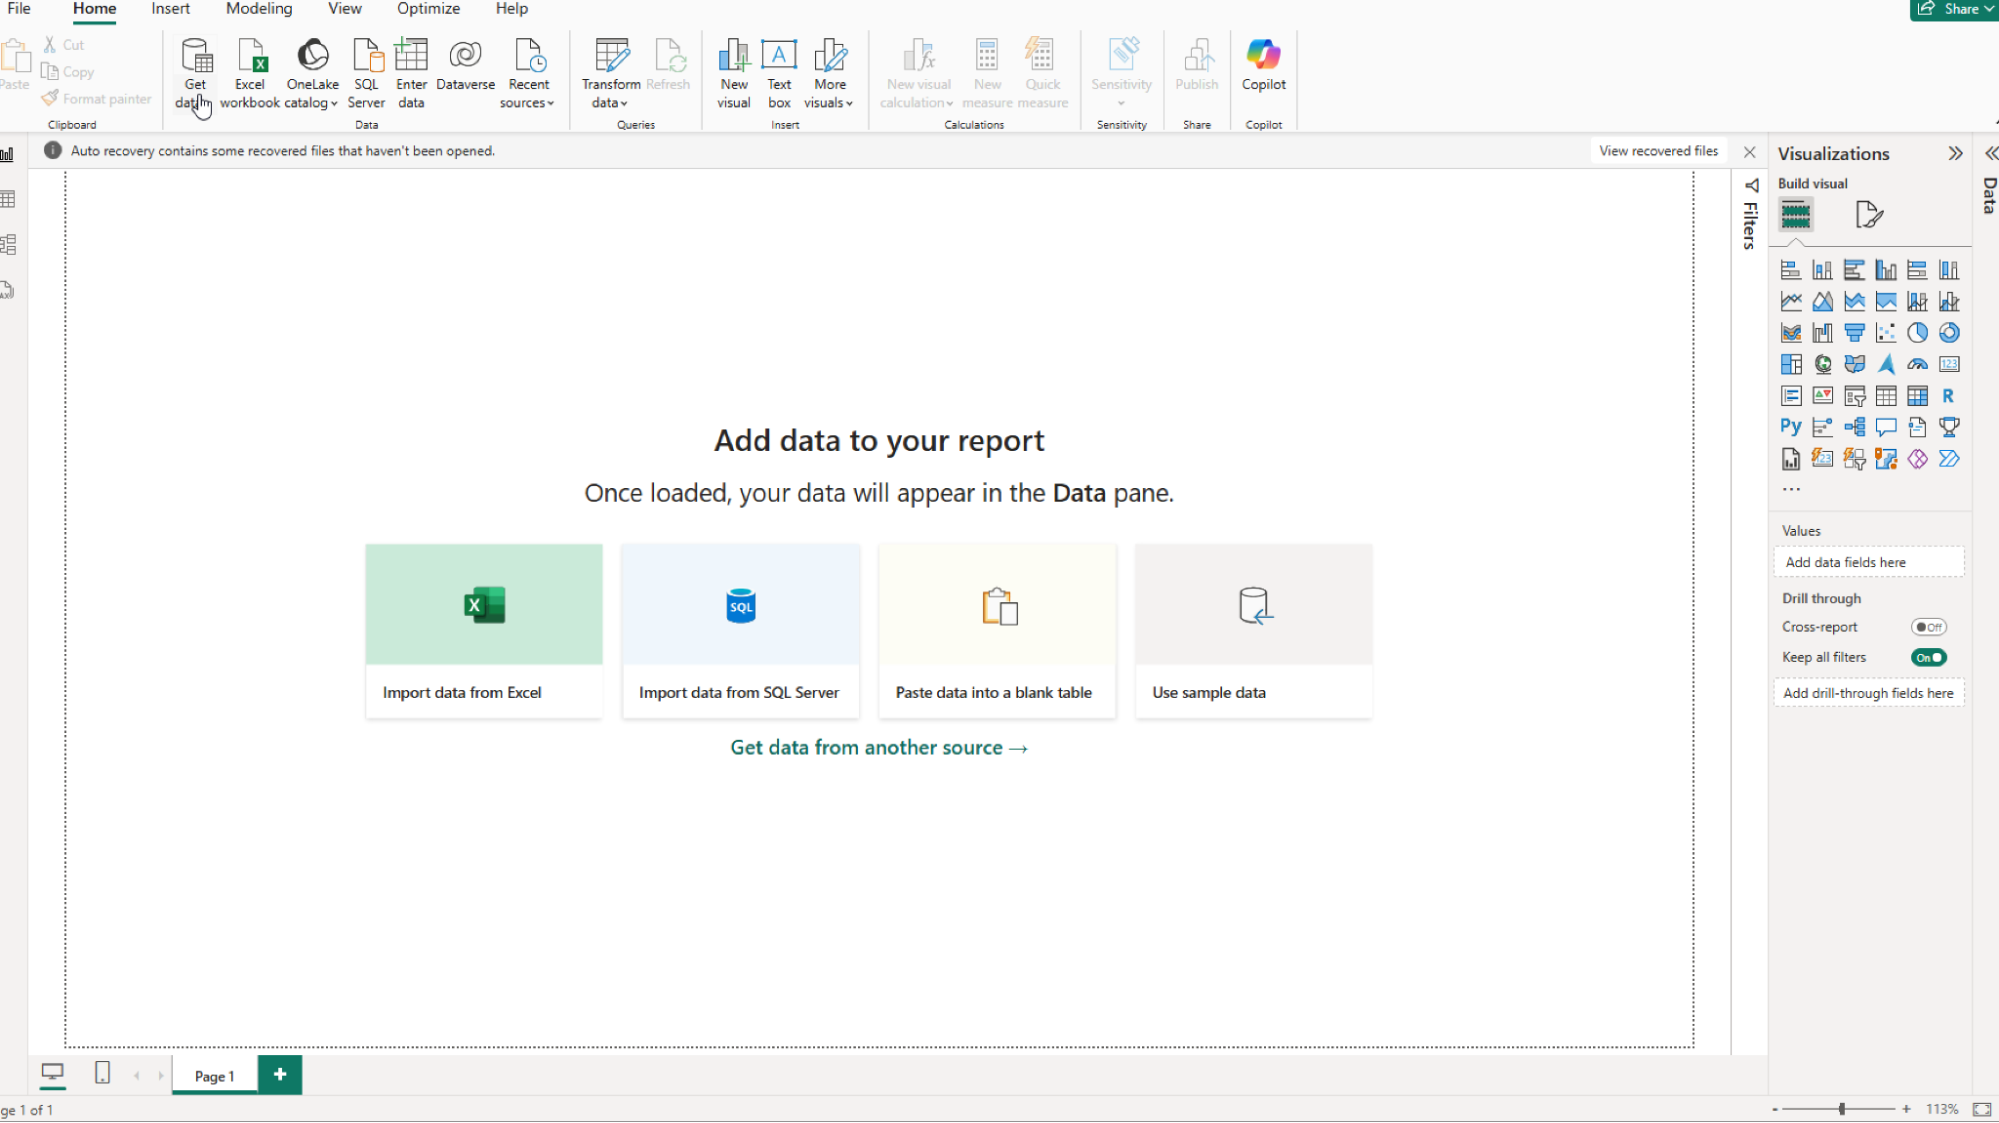The width and height of the screenshot is (1999, 1123).
Task: Switch to the Optimize ribbon tab
Action: point(428,9)
